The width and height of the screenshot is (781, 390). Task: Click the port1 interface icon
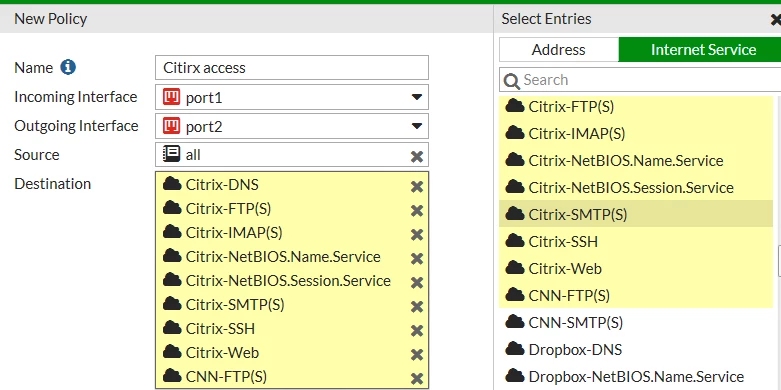point(171,97)
